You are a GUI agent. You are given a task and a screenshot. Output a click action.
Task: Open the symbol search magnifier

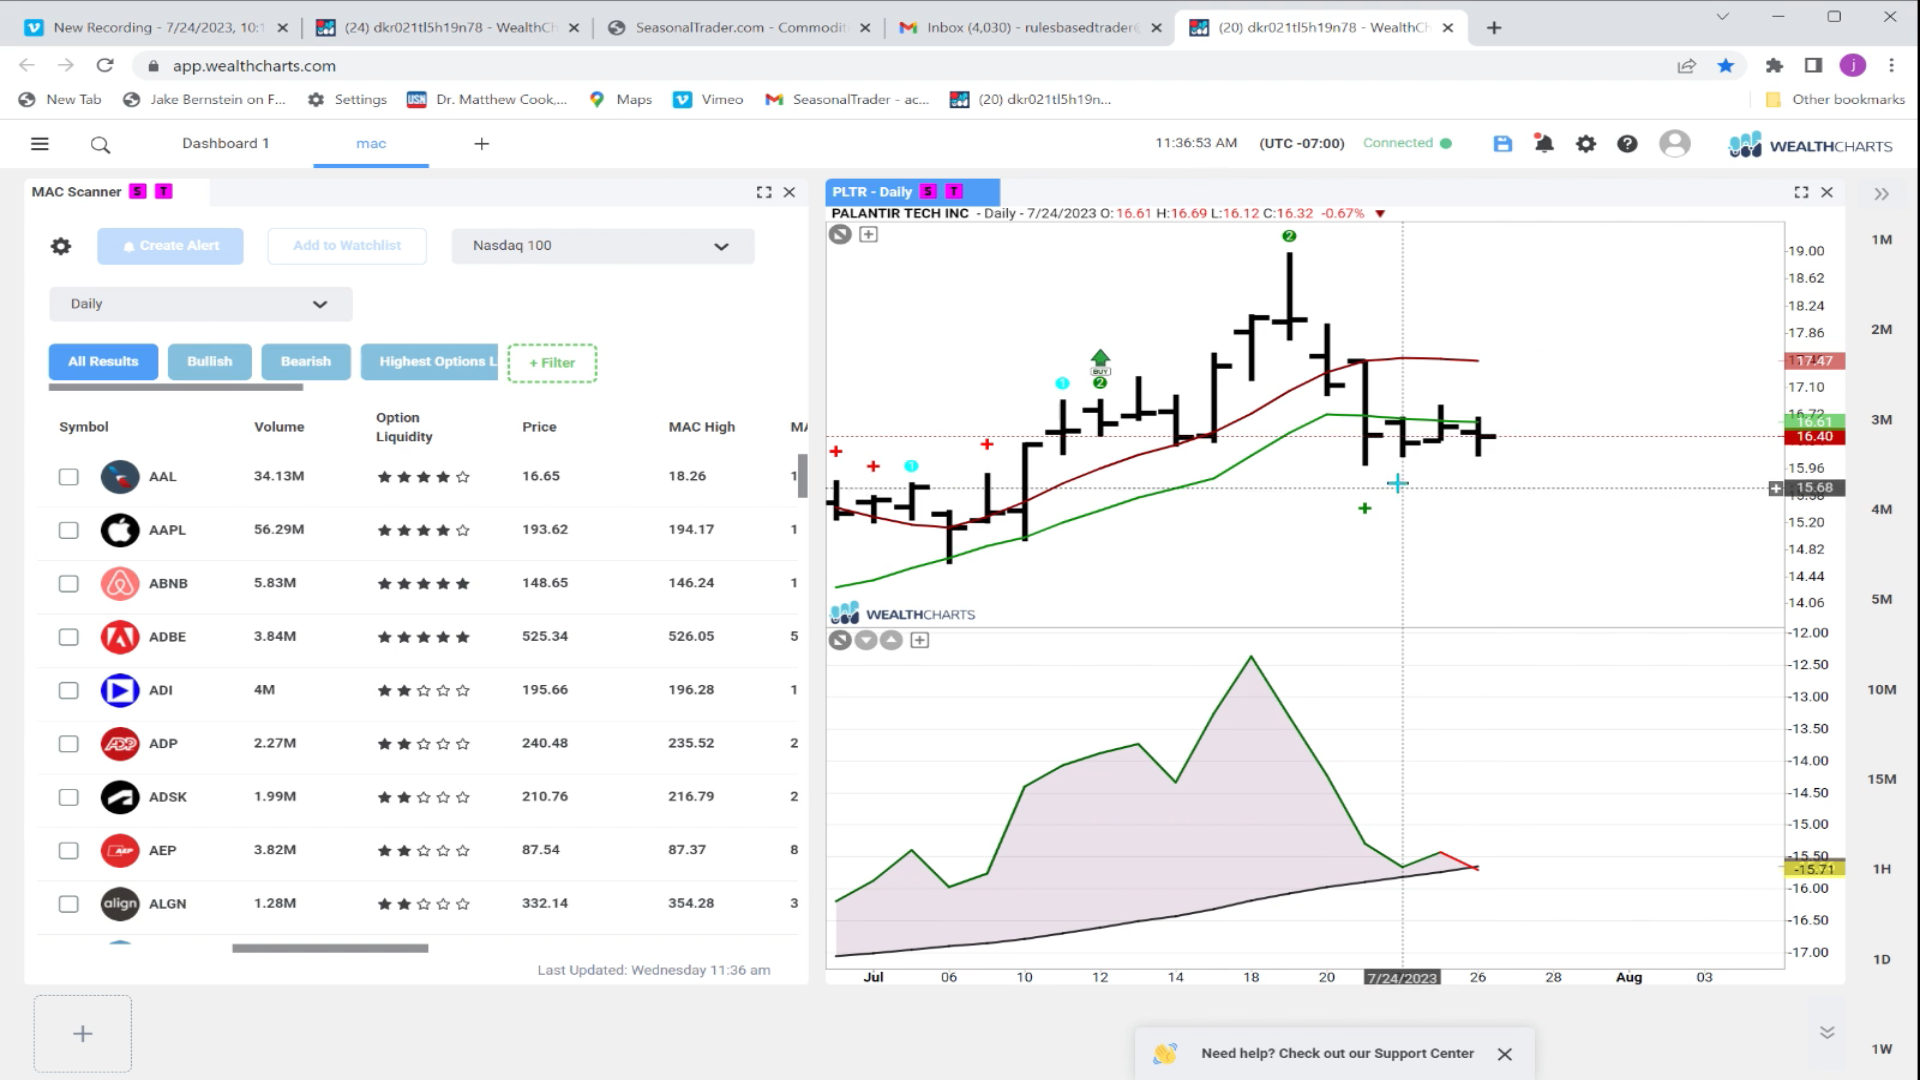[100, 145]
